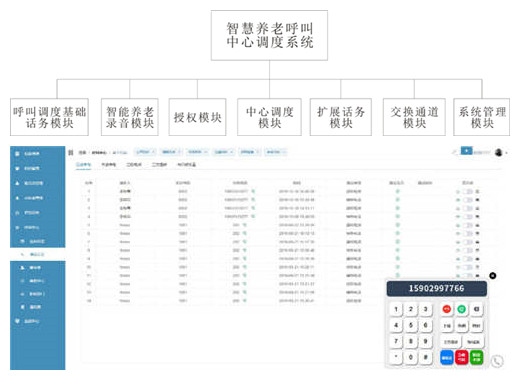
Task: Toggle the switch in the first table row
Action: pos(468,192)
